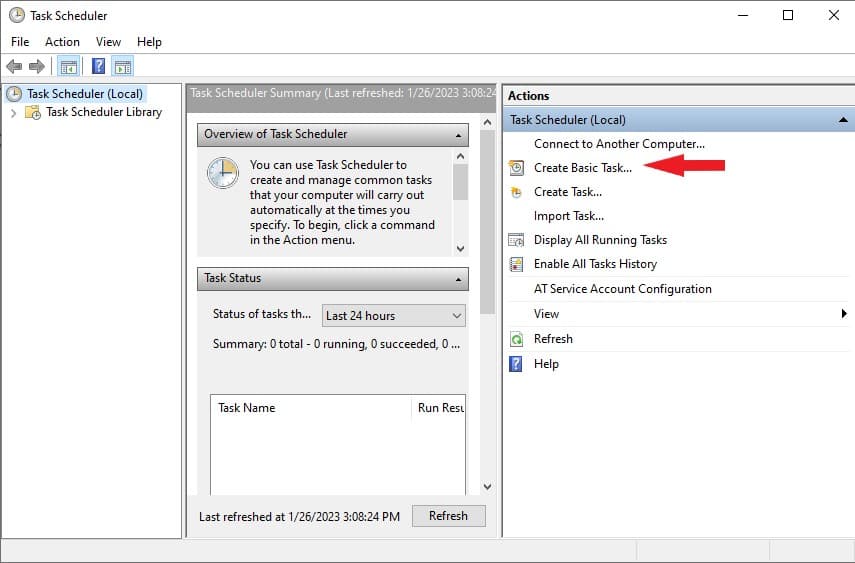Collapse the Task Status section

458,279
